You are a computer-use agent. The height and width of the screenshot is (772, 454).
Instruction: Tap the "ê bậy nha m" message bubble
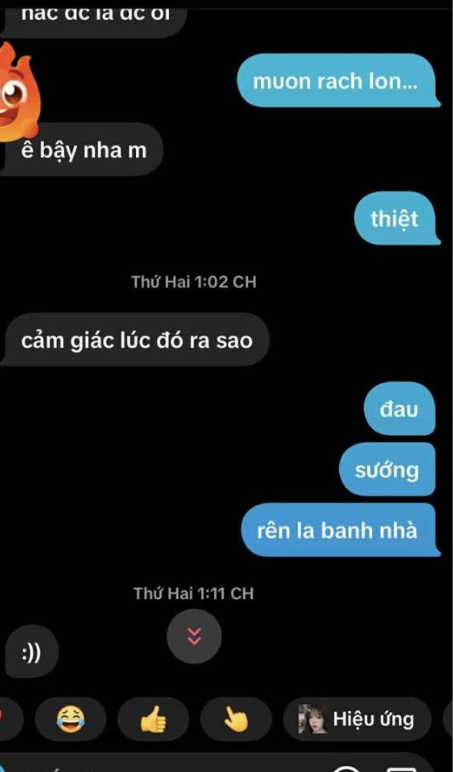click(82, 149)
